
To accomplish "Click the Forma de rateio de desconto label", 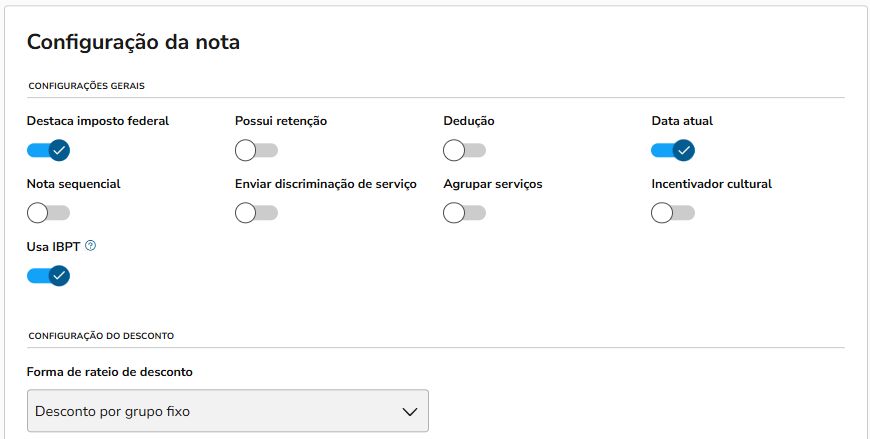I will click(110, 372).
